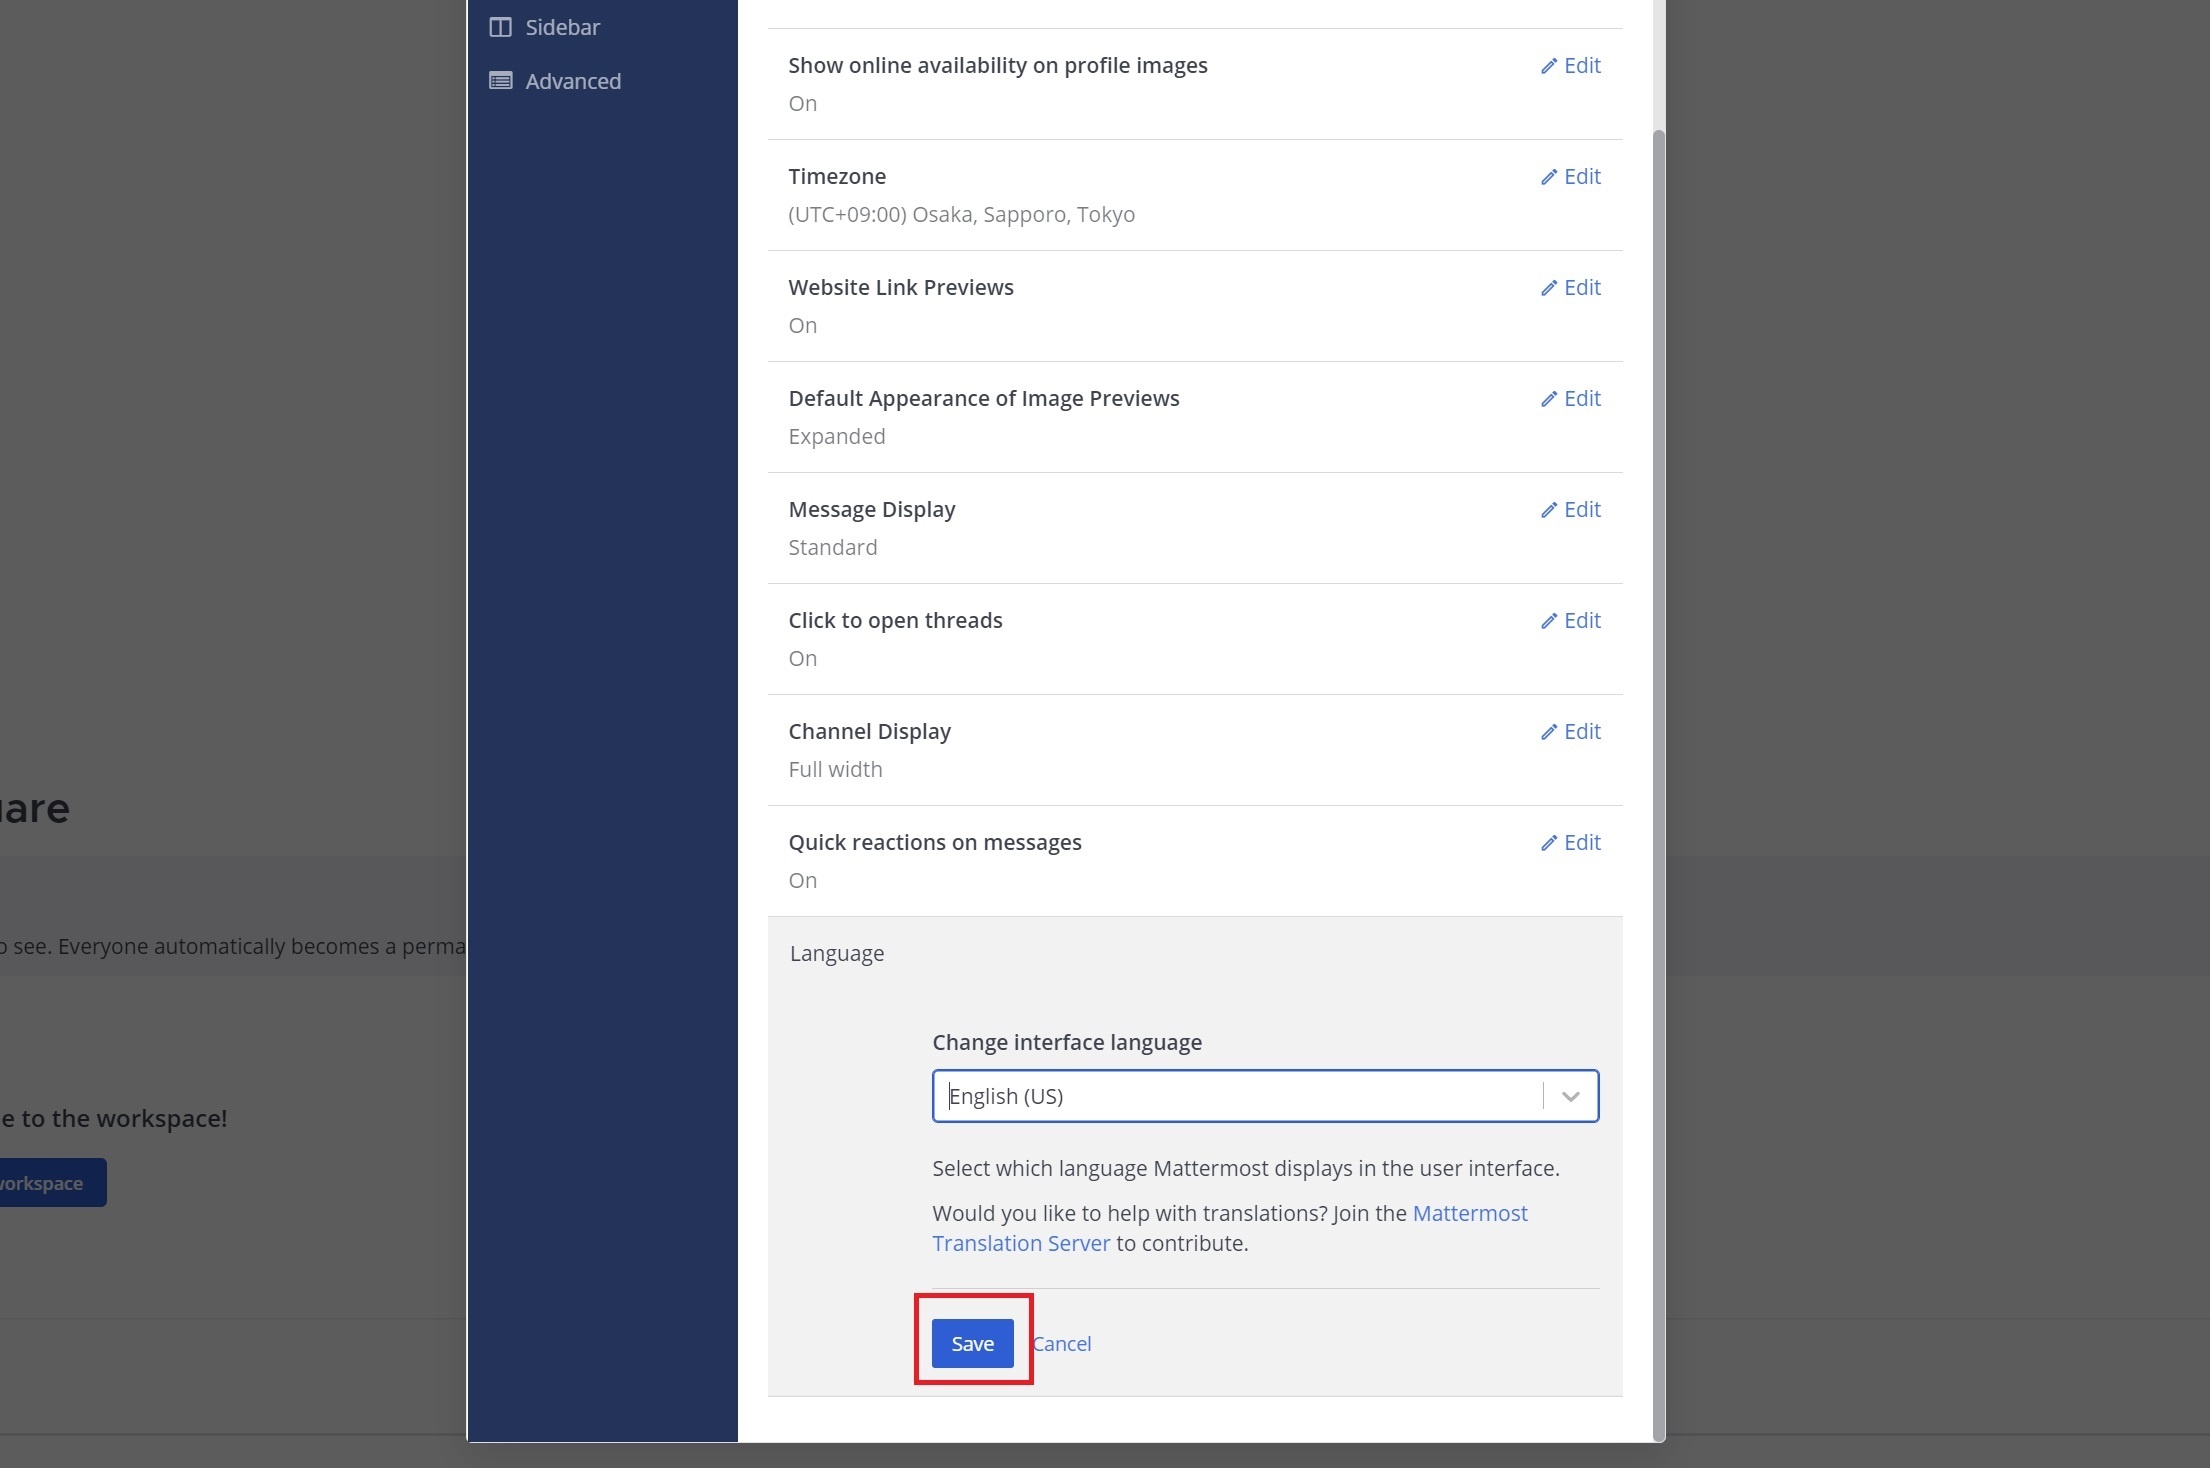Image resolution: width=2210 pixels, height=1468 pixels.
Task: Open the Sidebar settings tab
Action: (x=562, y=27)
